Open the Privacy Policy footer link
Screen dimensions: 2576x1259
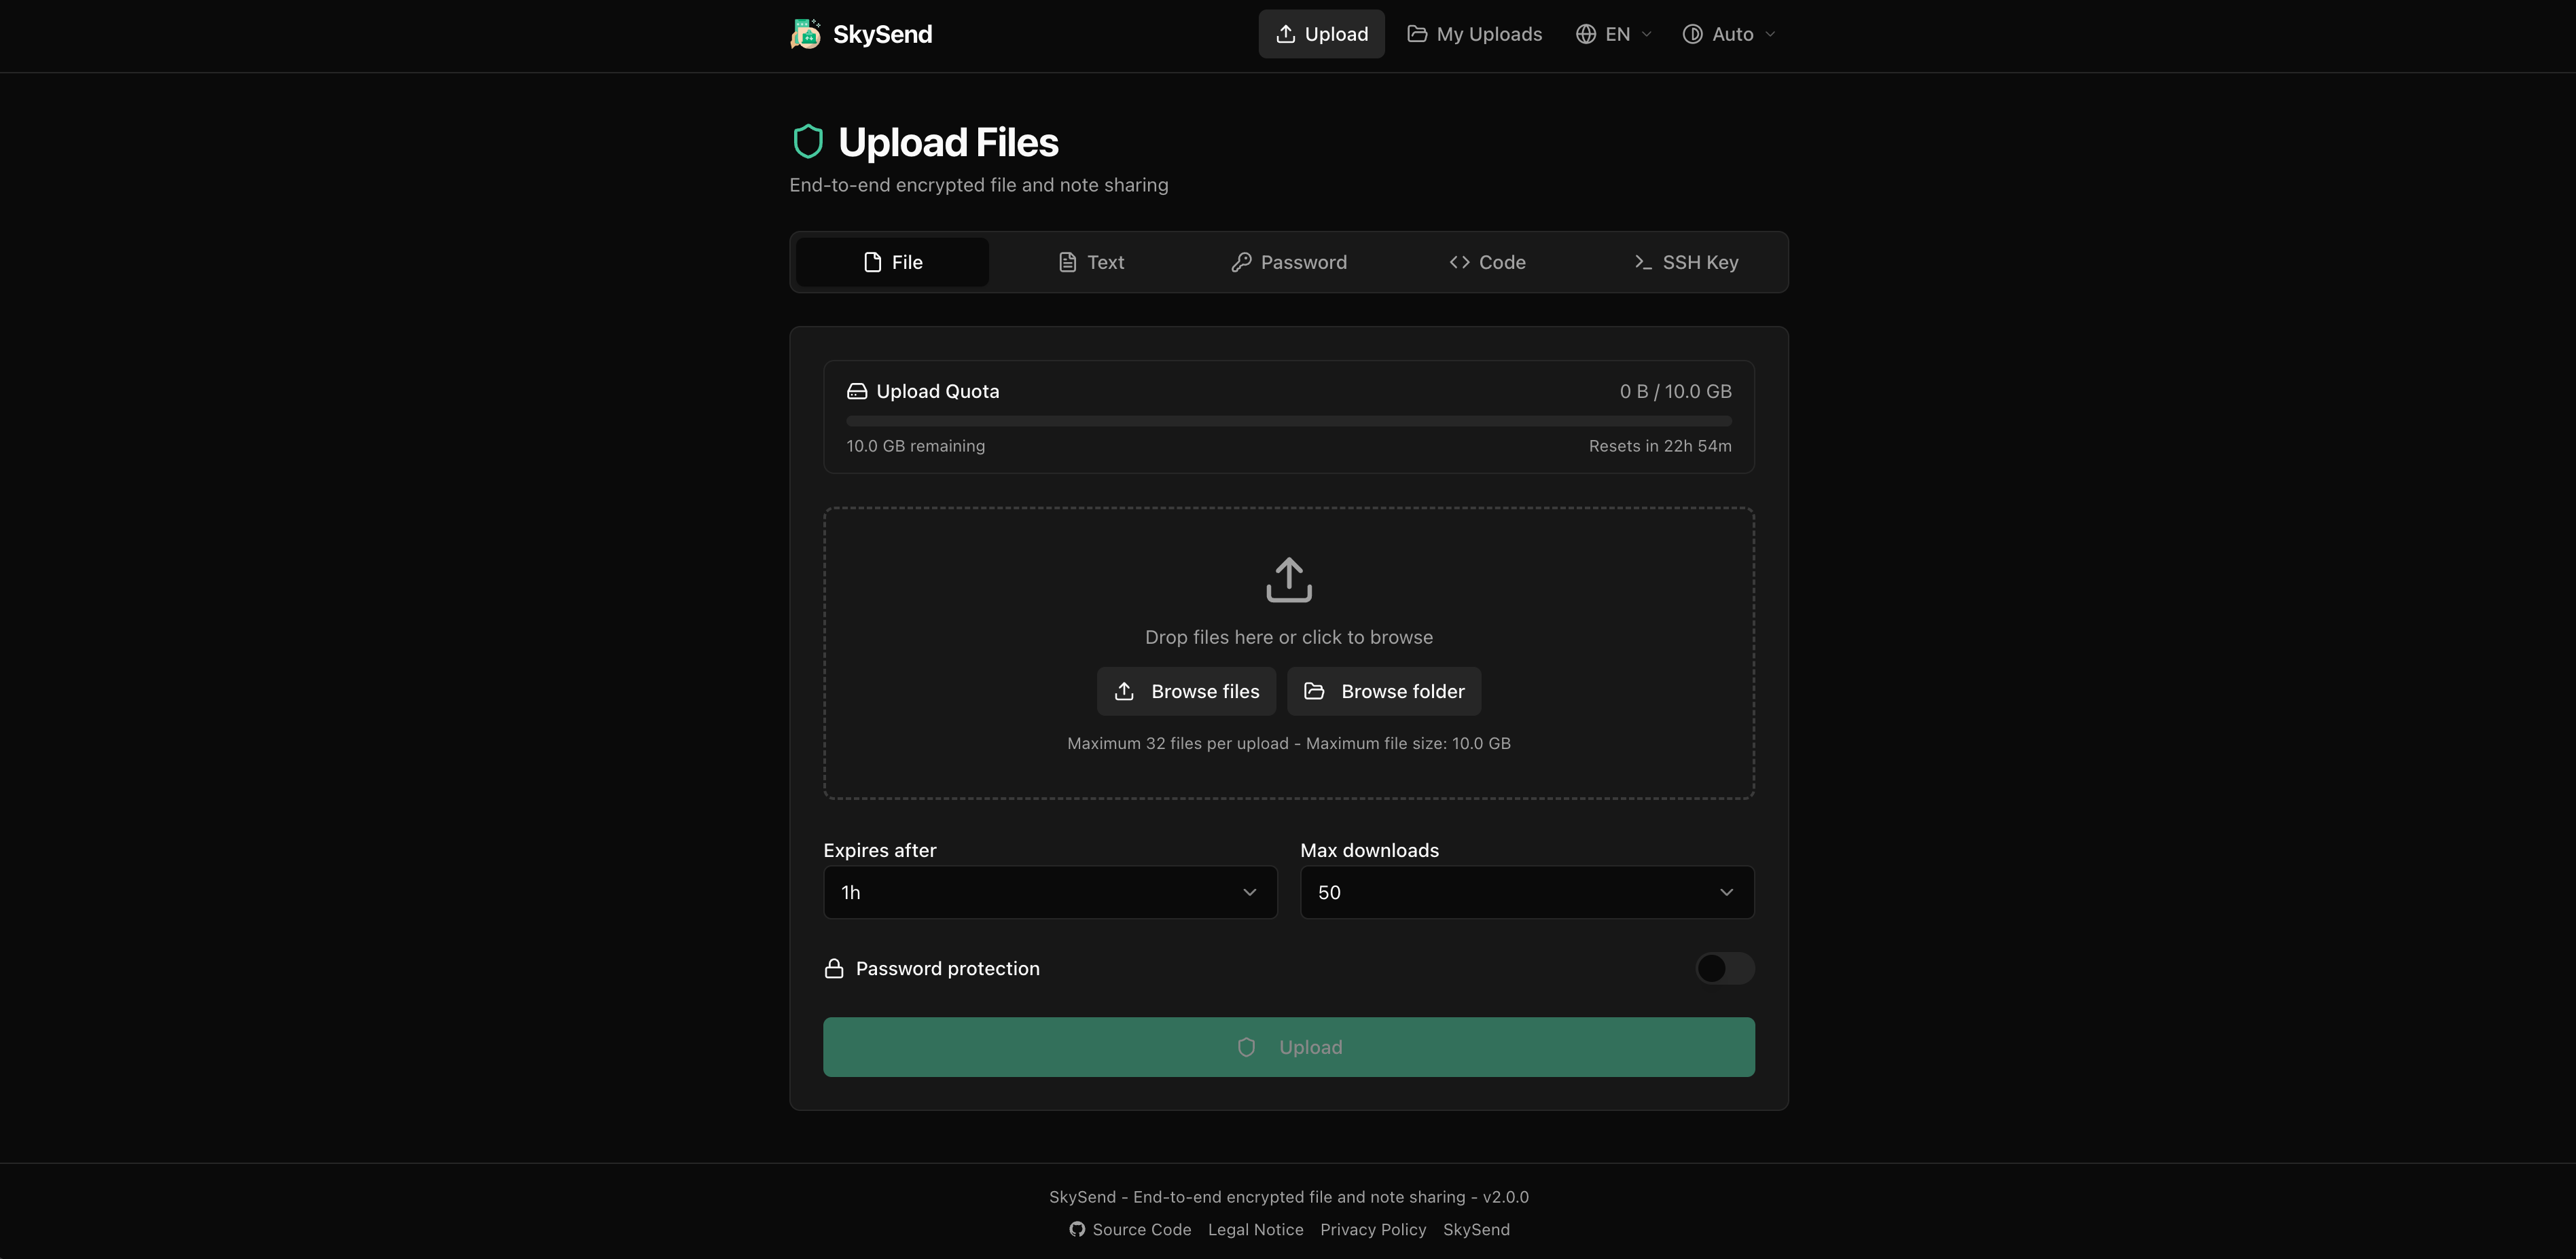pos(1373,1229)
